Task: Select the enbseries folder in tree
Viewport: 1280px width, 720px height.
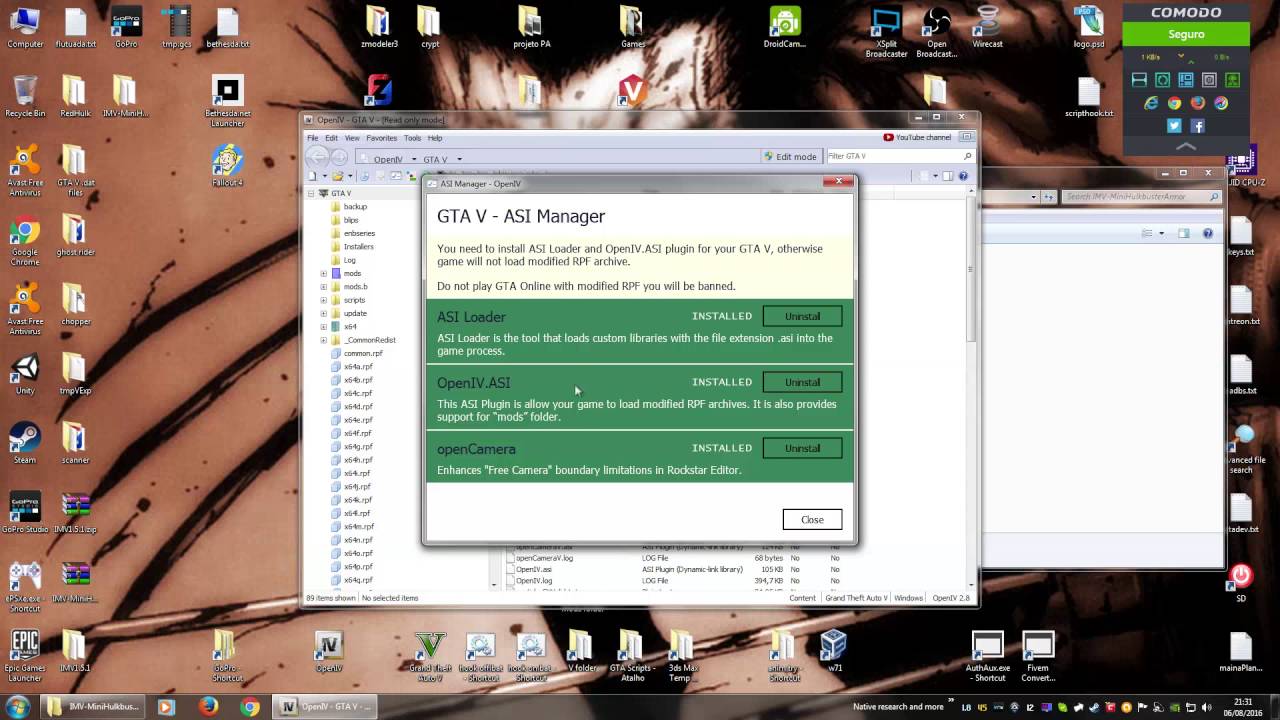Action: pyautogui.click(x=359, y=233)
